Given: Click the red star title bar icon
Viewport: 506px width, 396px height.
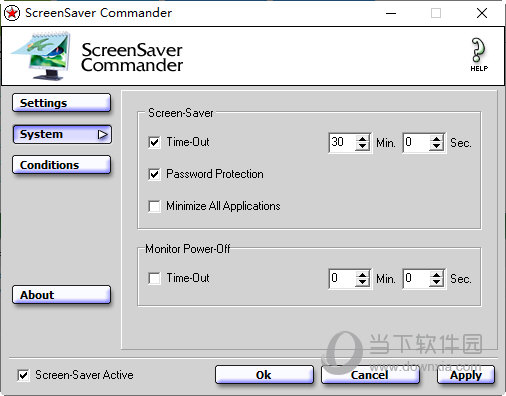Looking at the screenshot, I should click(12, 13).
